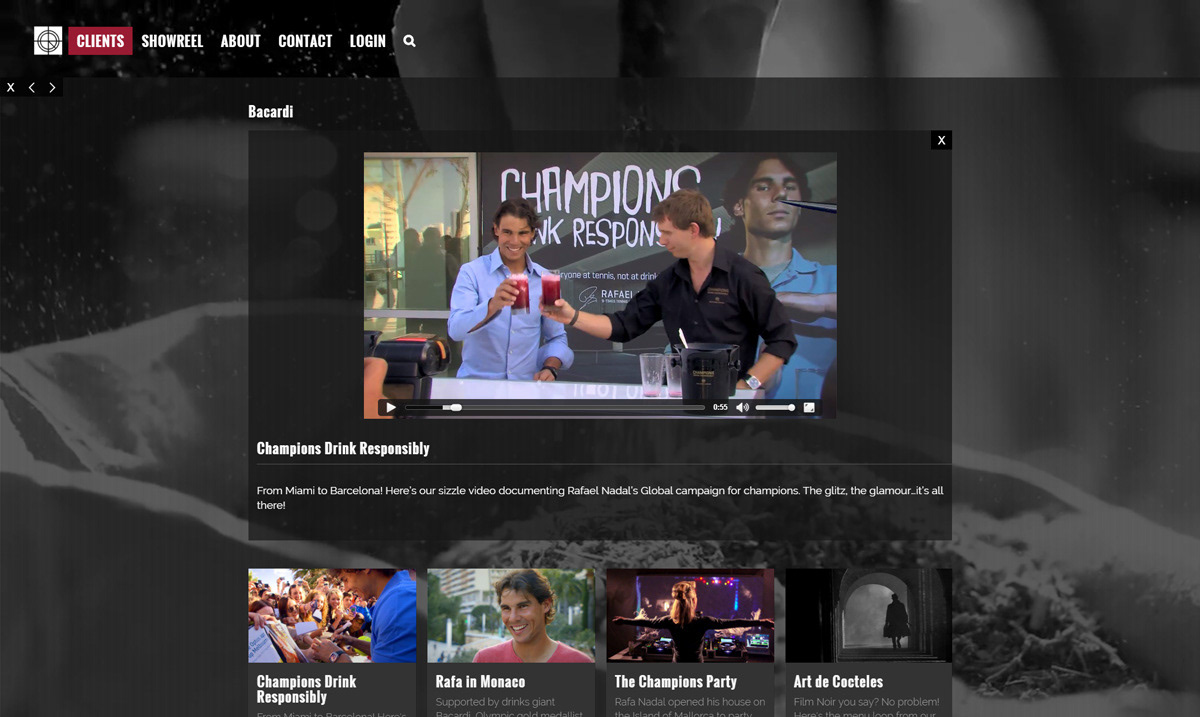Close the Bacardi video panel X
The image size is (1200, 717).
(941, 140)
